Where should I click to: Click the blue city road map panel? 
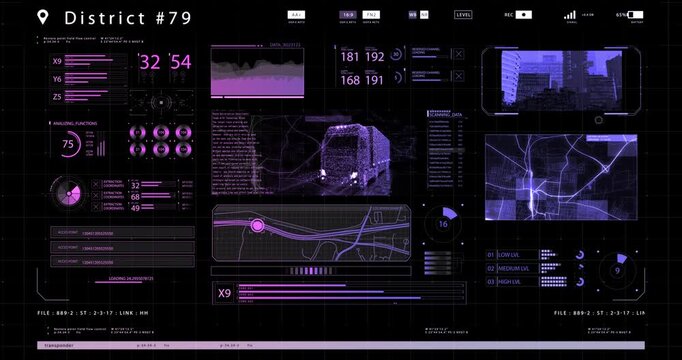pos(561,177)
